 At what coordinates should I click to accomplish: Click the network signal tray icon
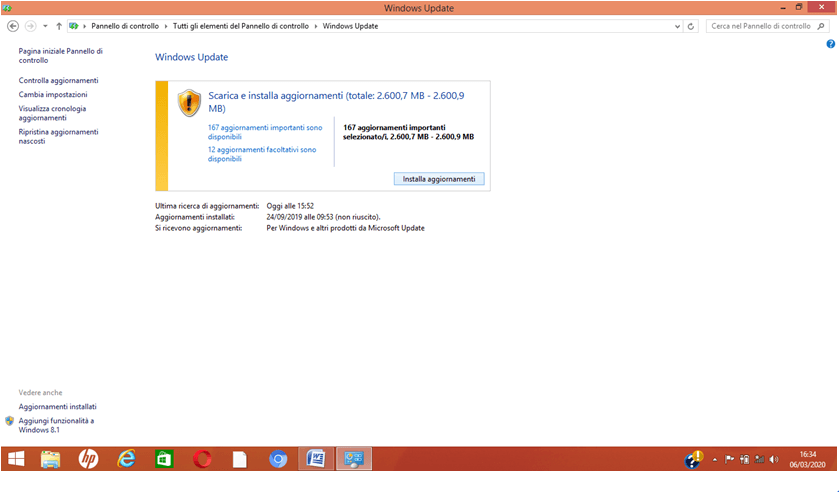759,459
